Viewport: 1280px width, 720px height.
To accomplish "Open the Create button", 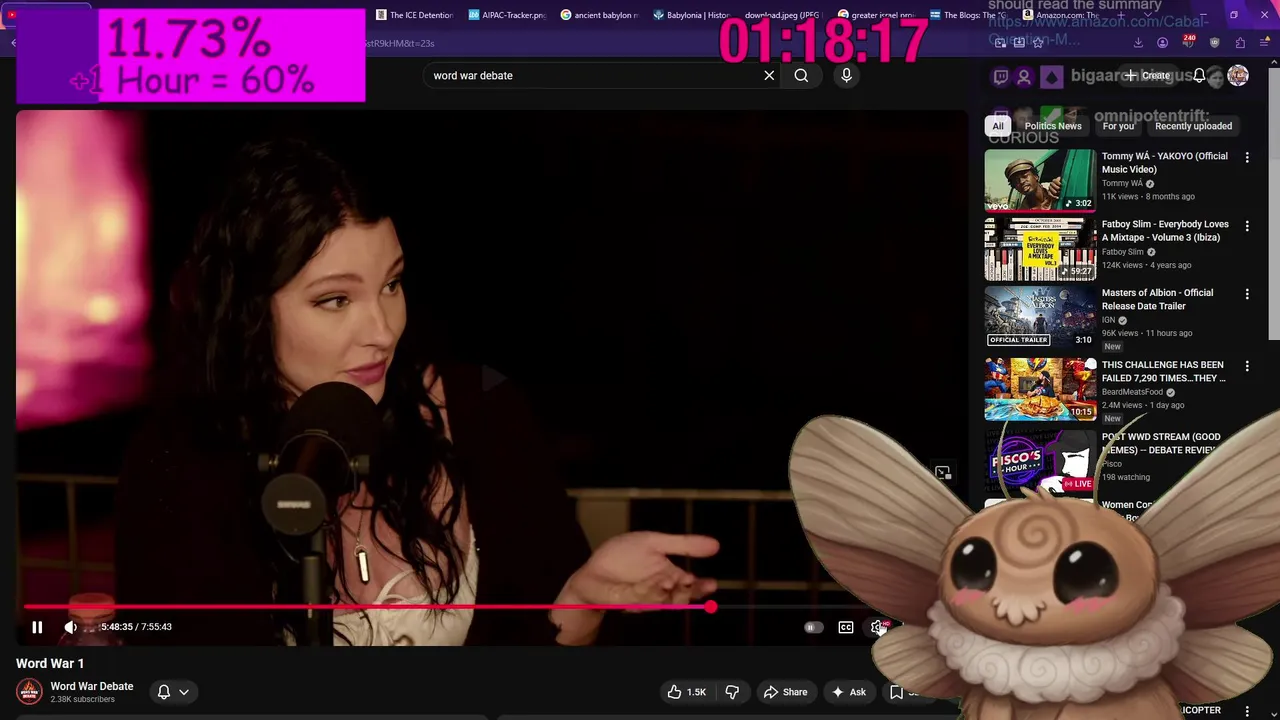I will pyautogui.click(x=1147, y=75).
